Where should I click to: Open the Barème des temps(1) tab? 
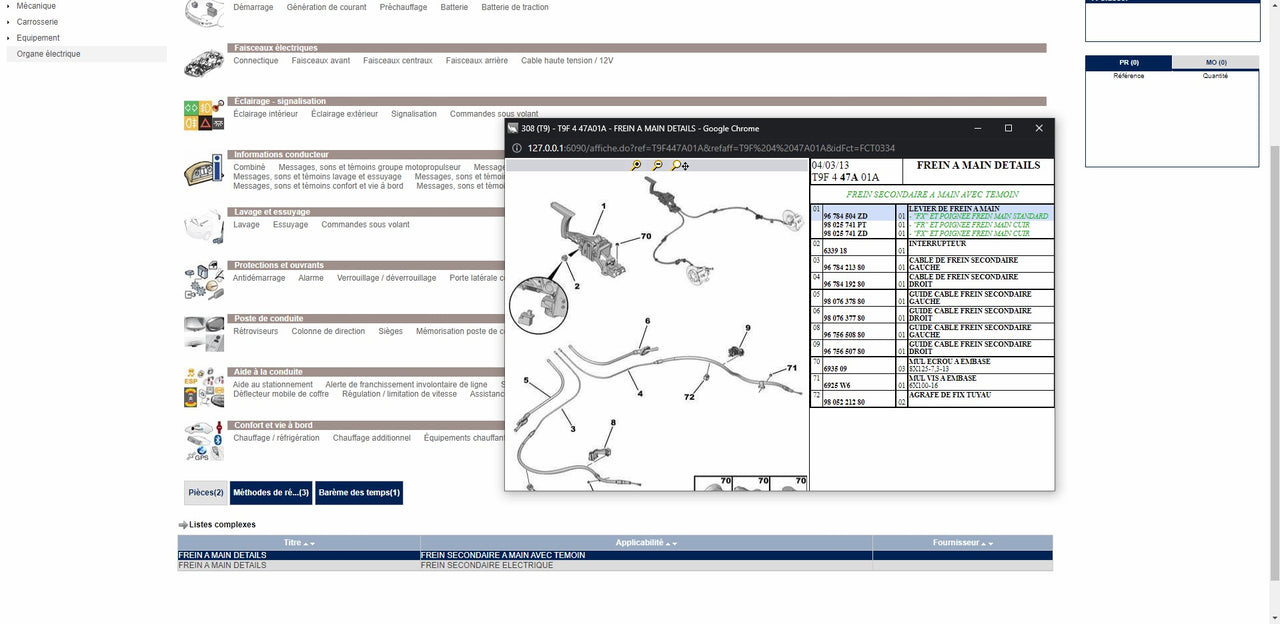pyautogui.click(x=359, y=493)
